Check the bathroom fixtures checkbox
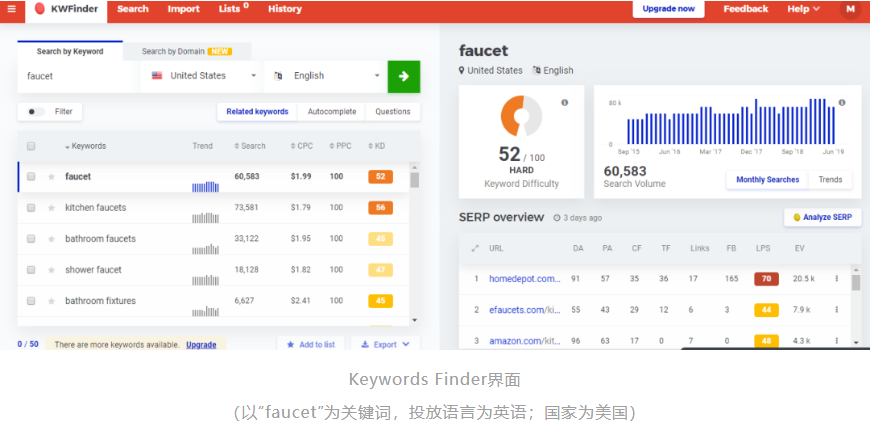Viewport: 872px width, 430px height. [31, 301]
